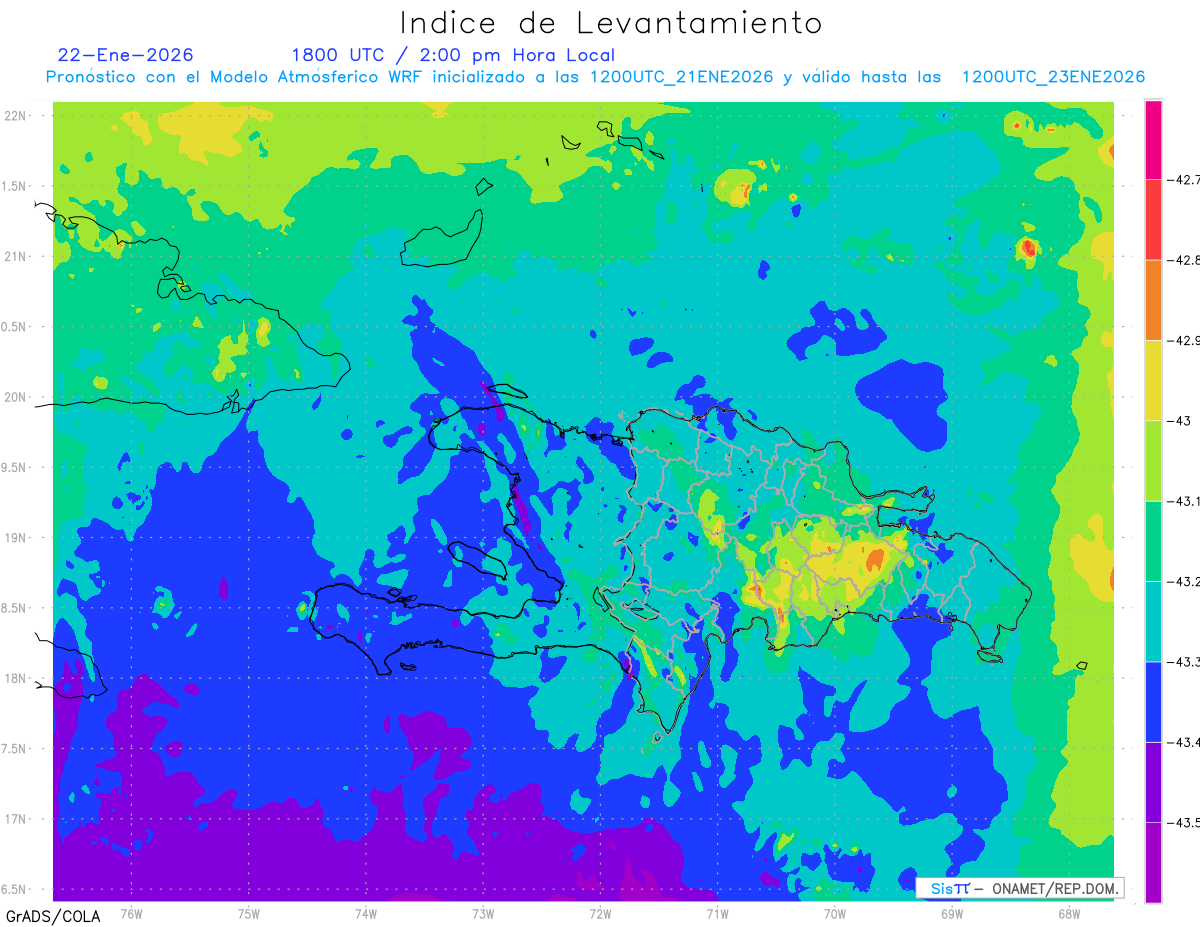Click the legend value '-43.1'

point(1184,501)
